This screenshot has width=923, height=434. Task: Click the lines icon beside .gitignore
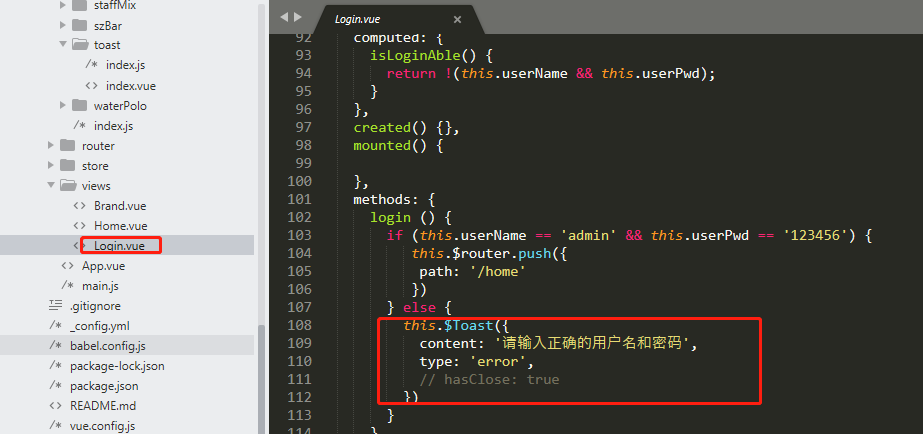[x=55, y=305]
